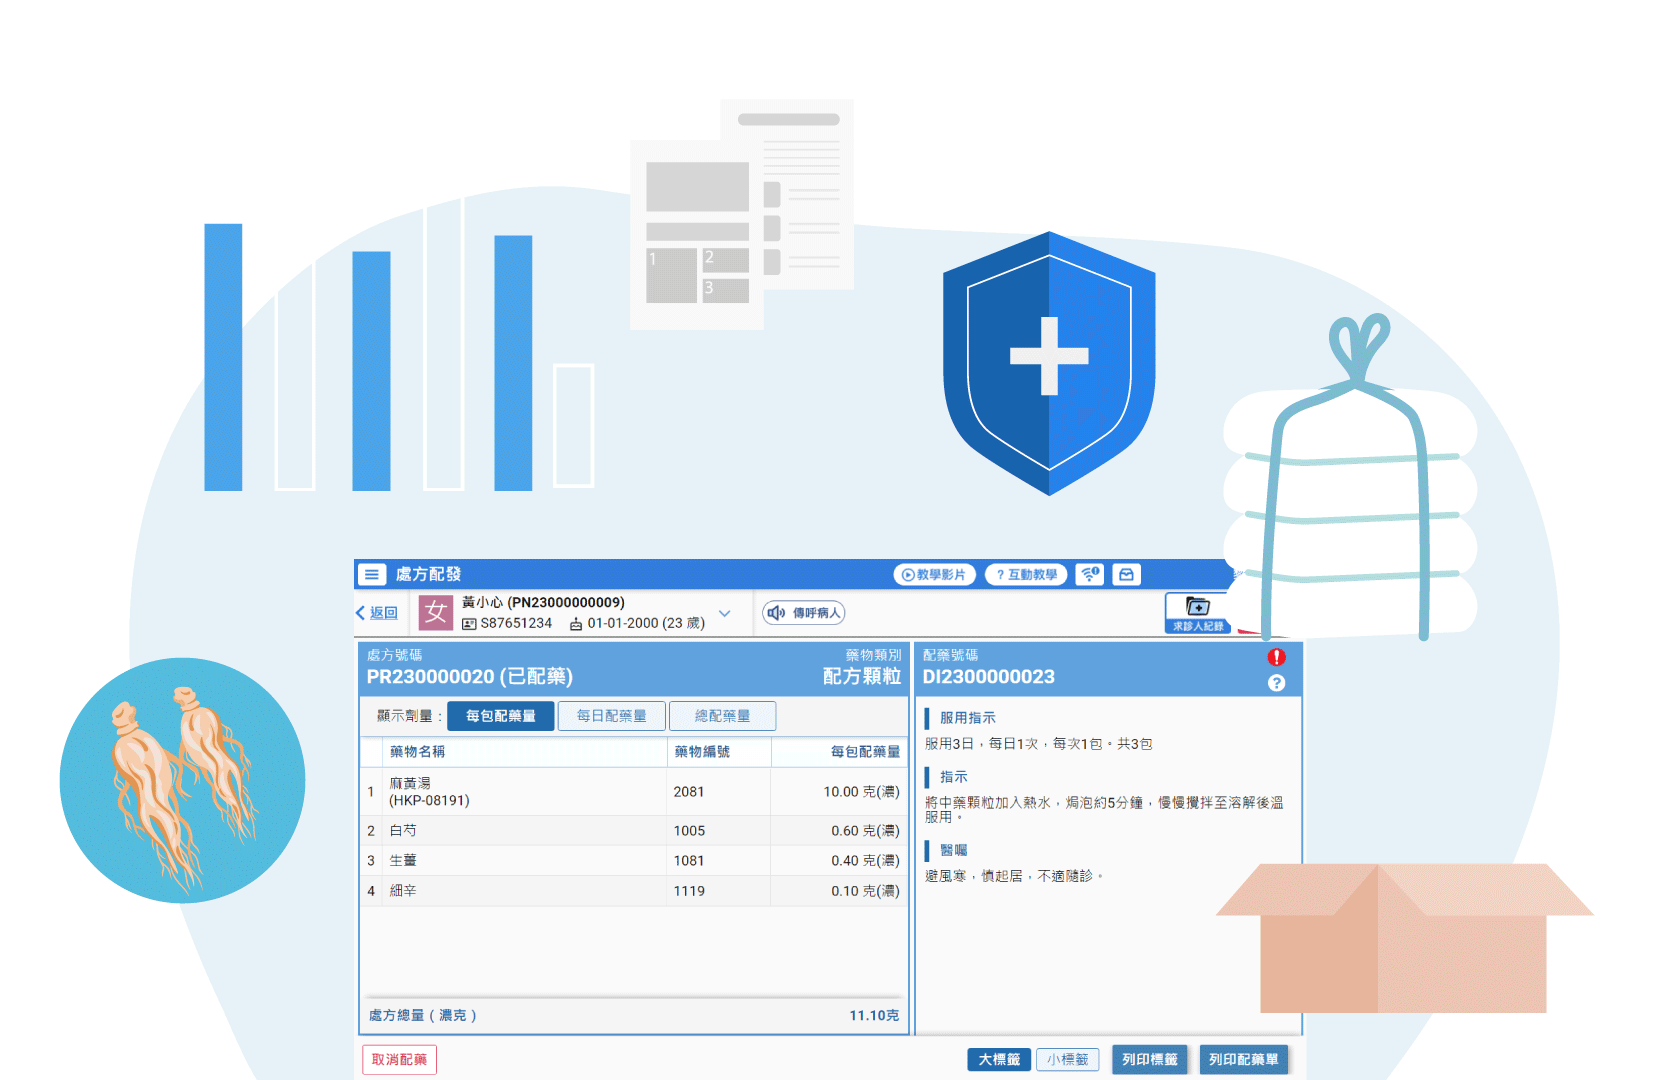1660x1080 pixels.
Task: Open 求診人紀錄 patient records folder
Action: [1198, 613]
